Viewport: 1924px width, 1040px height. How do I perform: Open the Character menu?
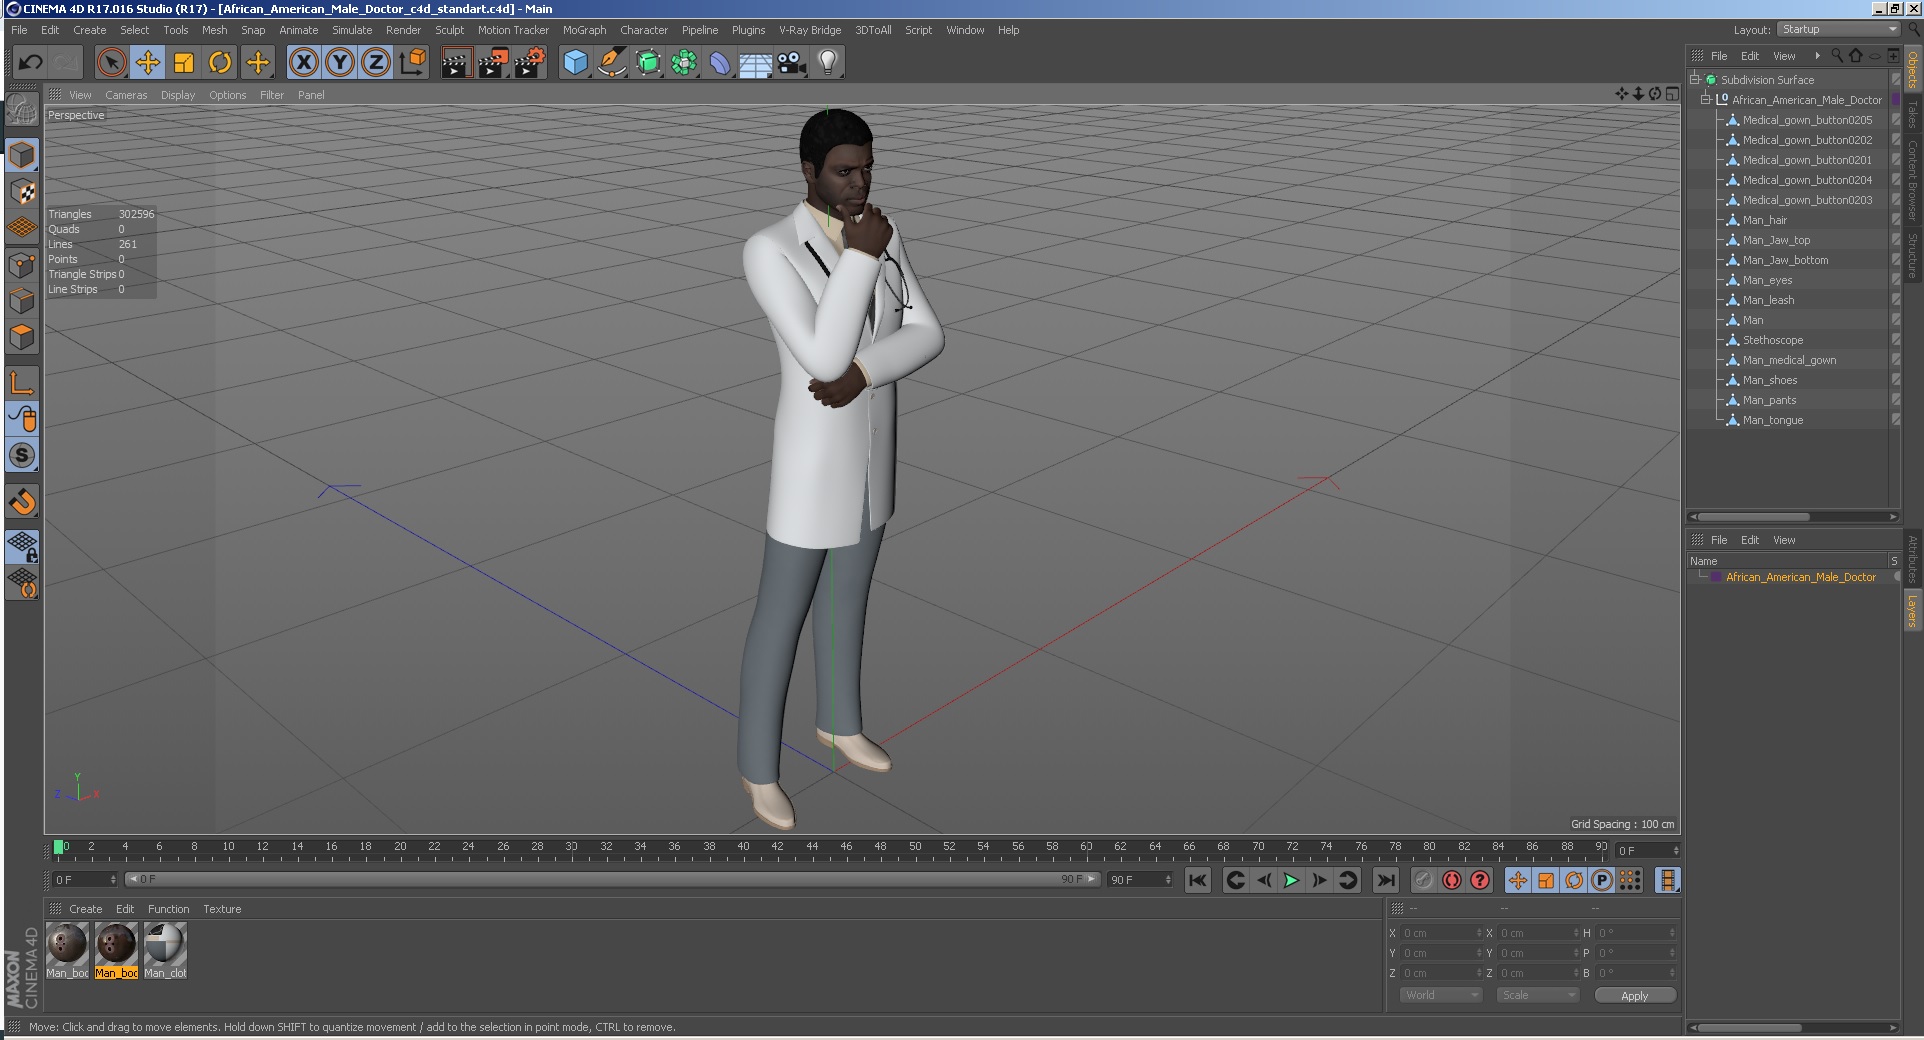(x=644, y=30)
